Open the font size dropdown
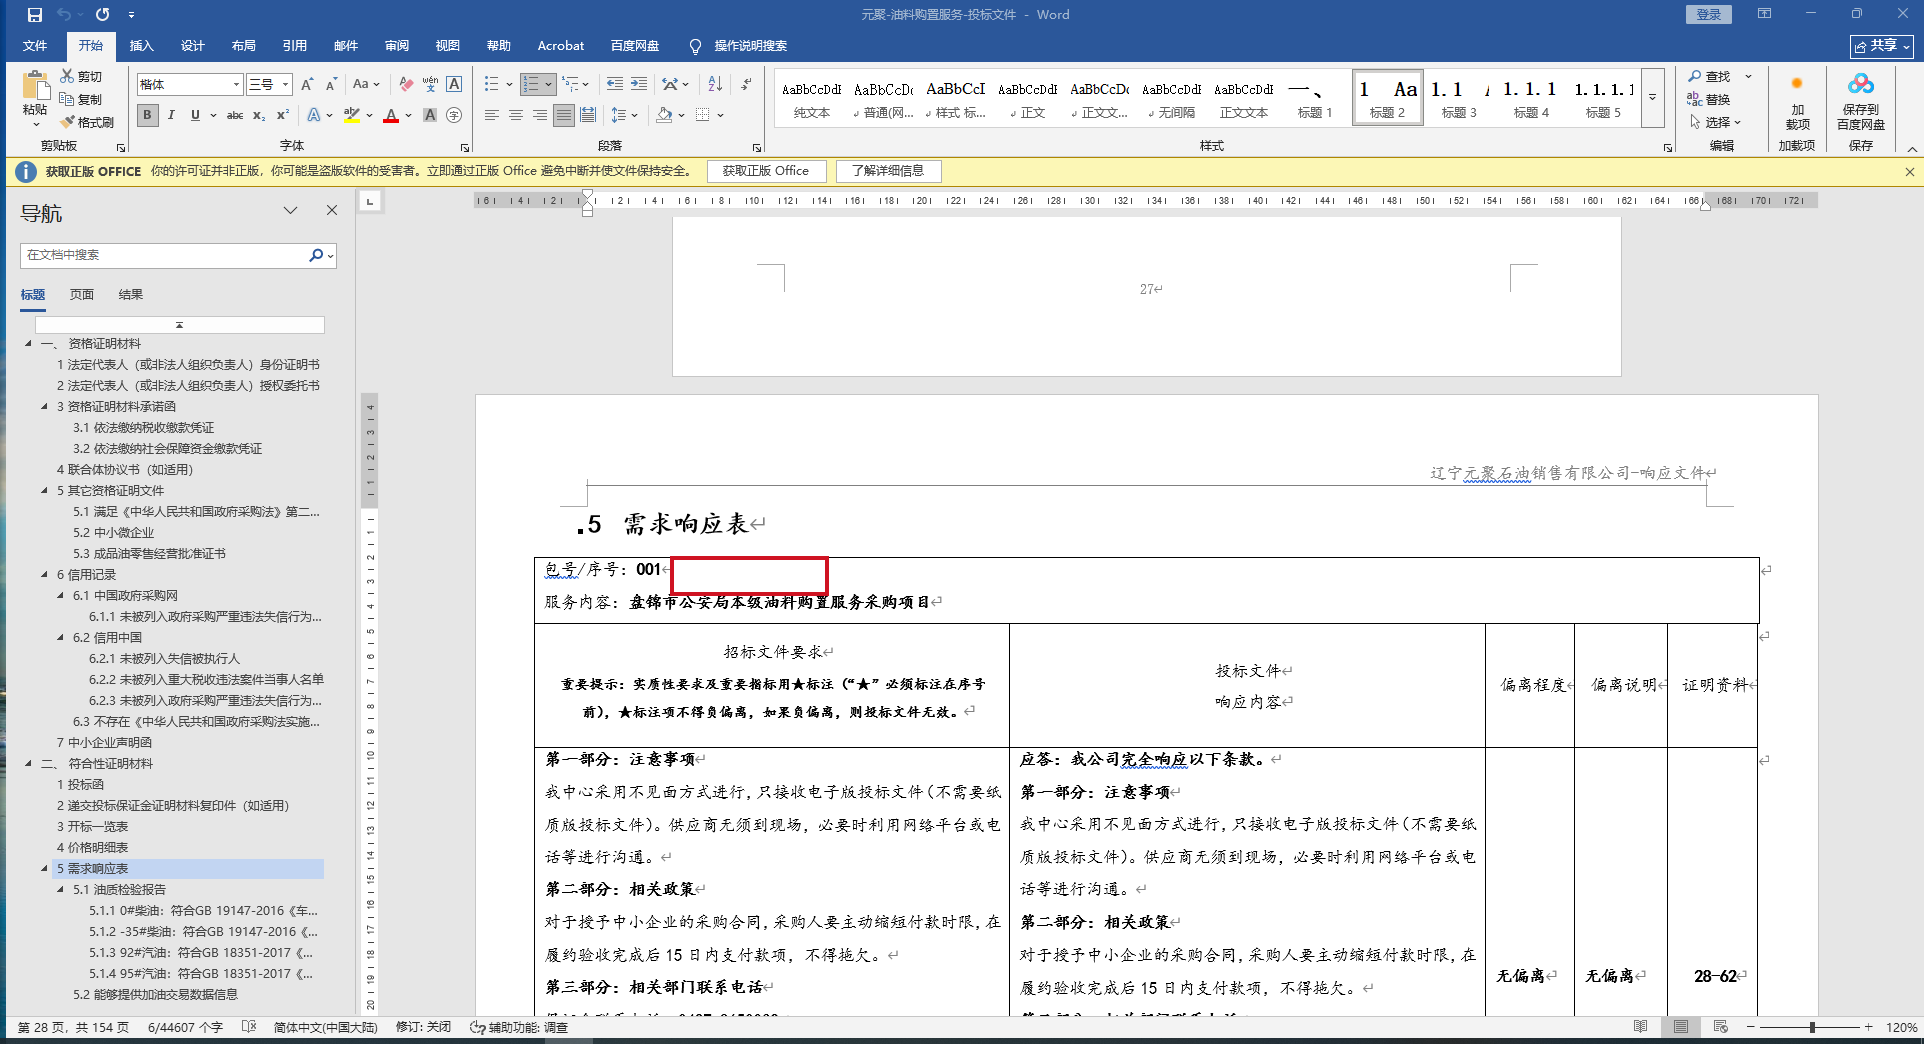This screenshot has height=1044, width=1924. [x=285, y=84]
